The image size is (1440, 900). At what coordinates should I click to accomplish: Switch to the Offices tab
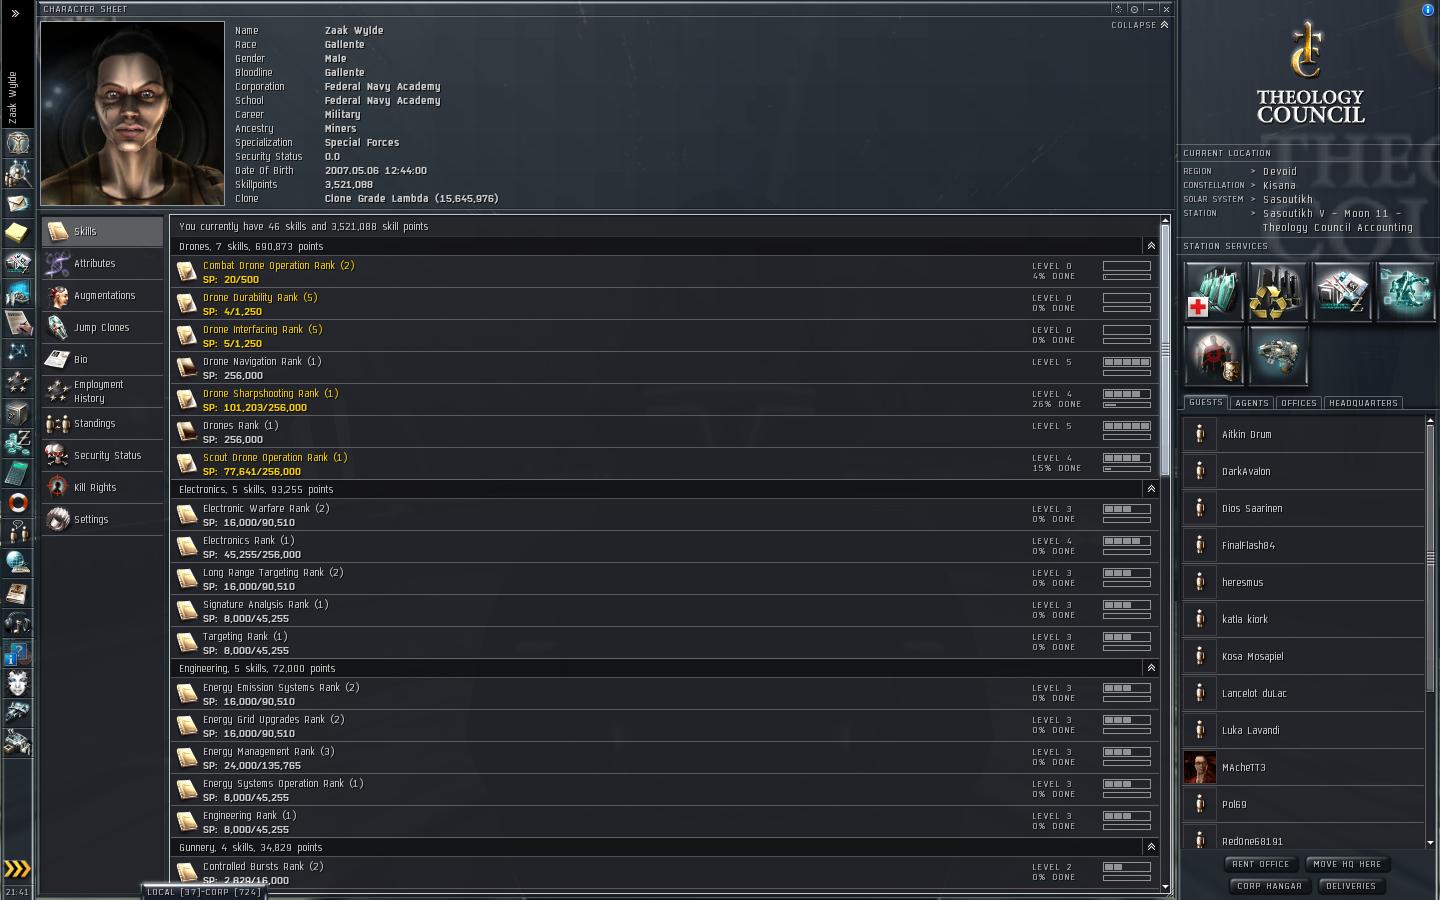[x=1298, y=403]
